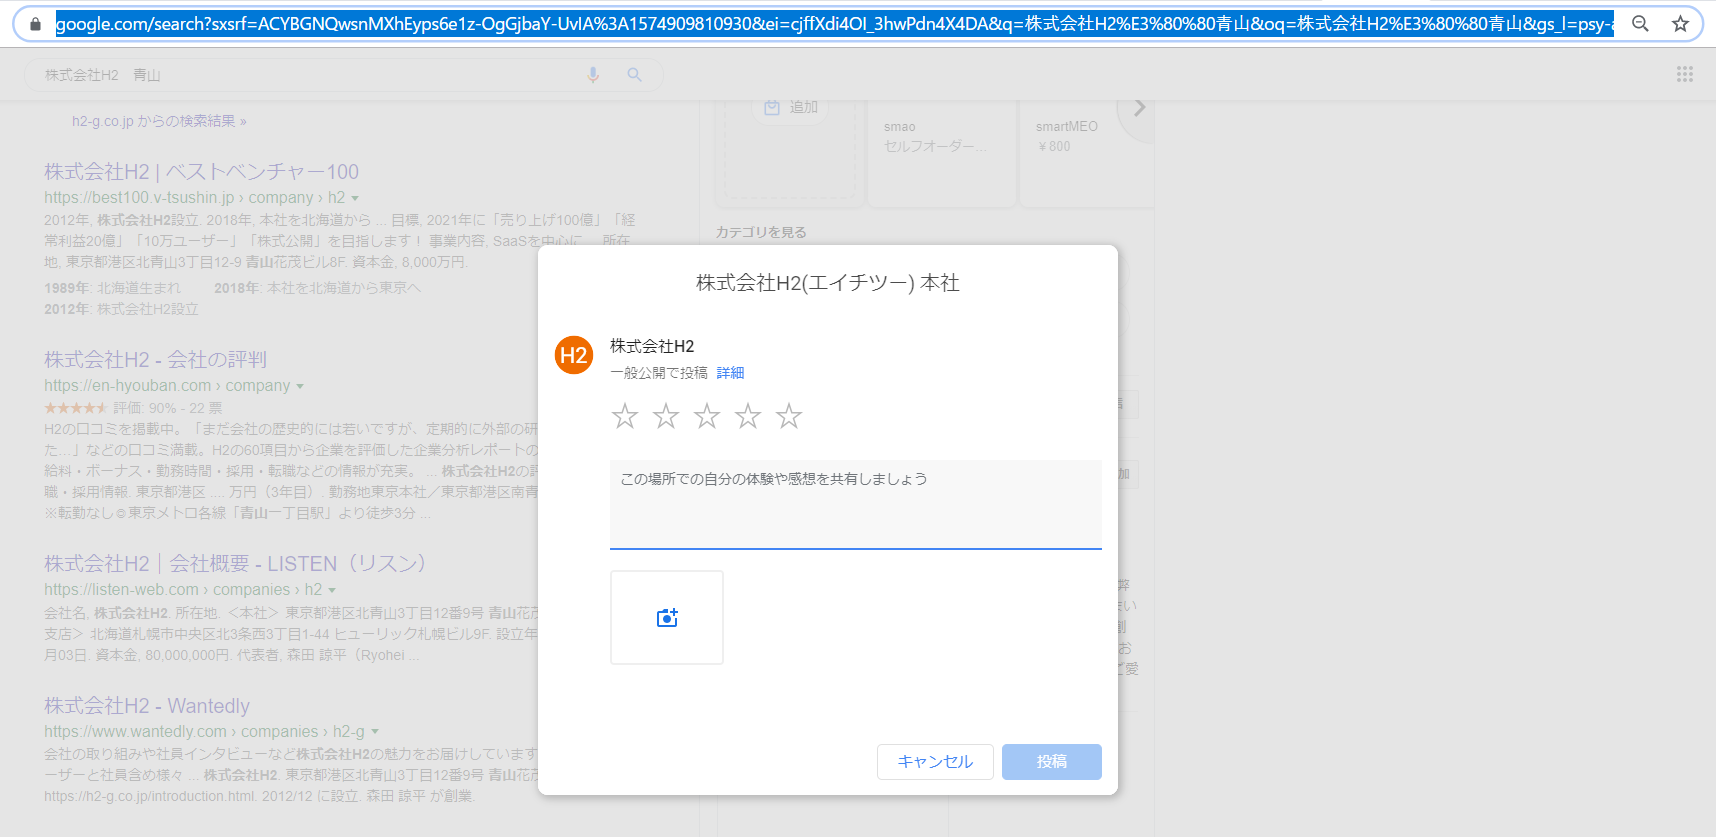The height and width of the screenshot is (837, 1716).
Task: Select the second rating star
Action: click(x=666, y=416)
